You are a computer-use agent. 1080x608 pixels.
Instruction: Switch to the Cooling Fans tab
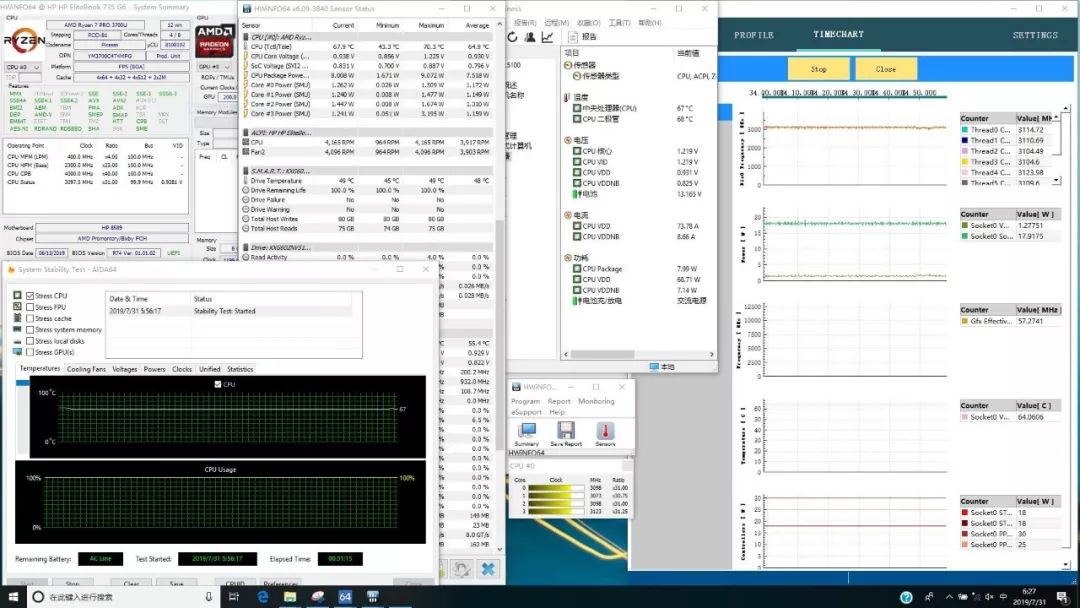coord(86,369)
